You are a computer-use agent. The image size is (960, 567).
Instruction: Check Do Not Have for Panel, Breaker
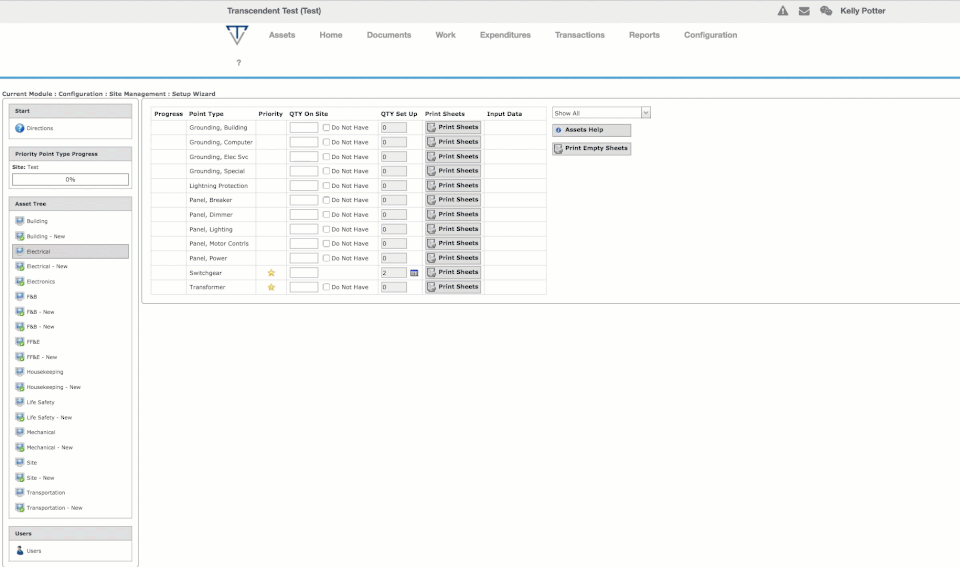(326, 200)
